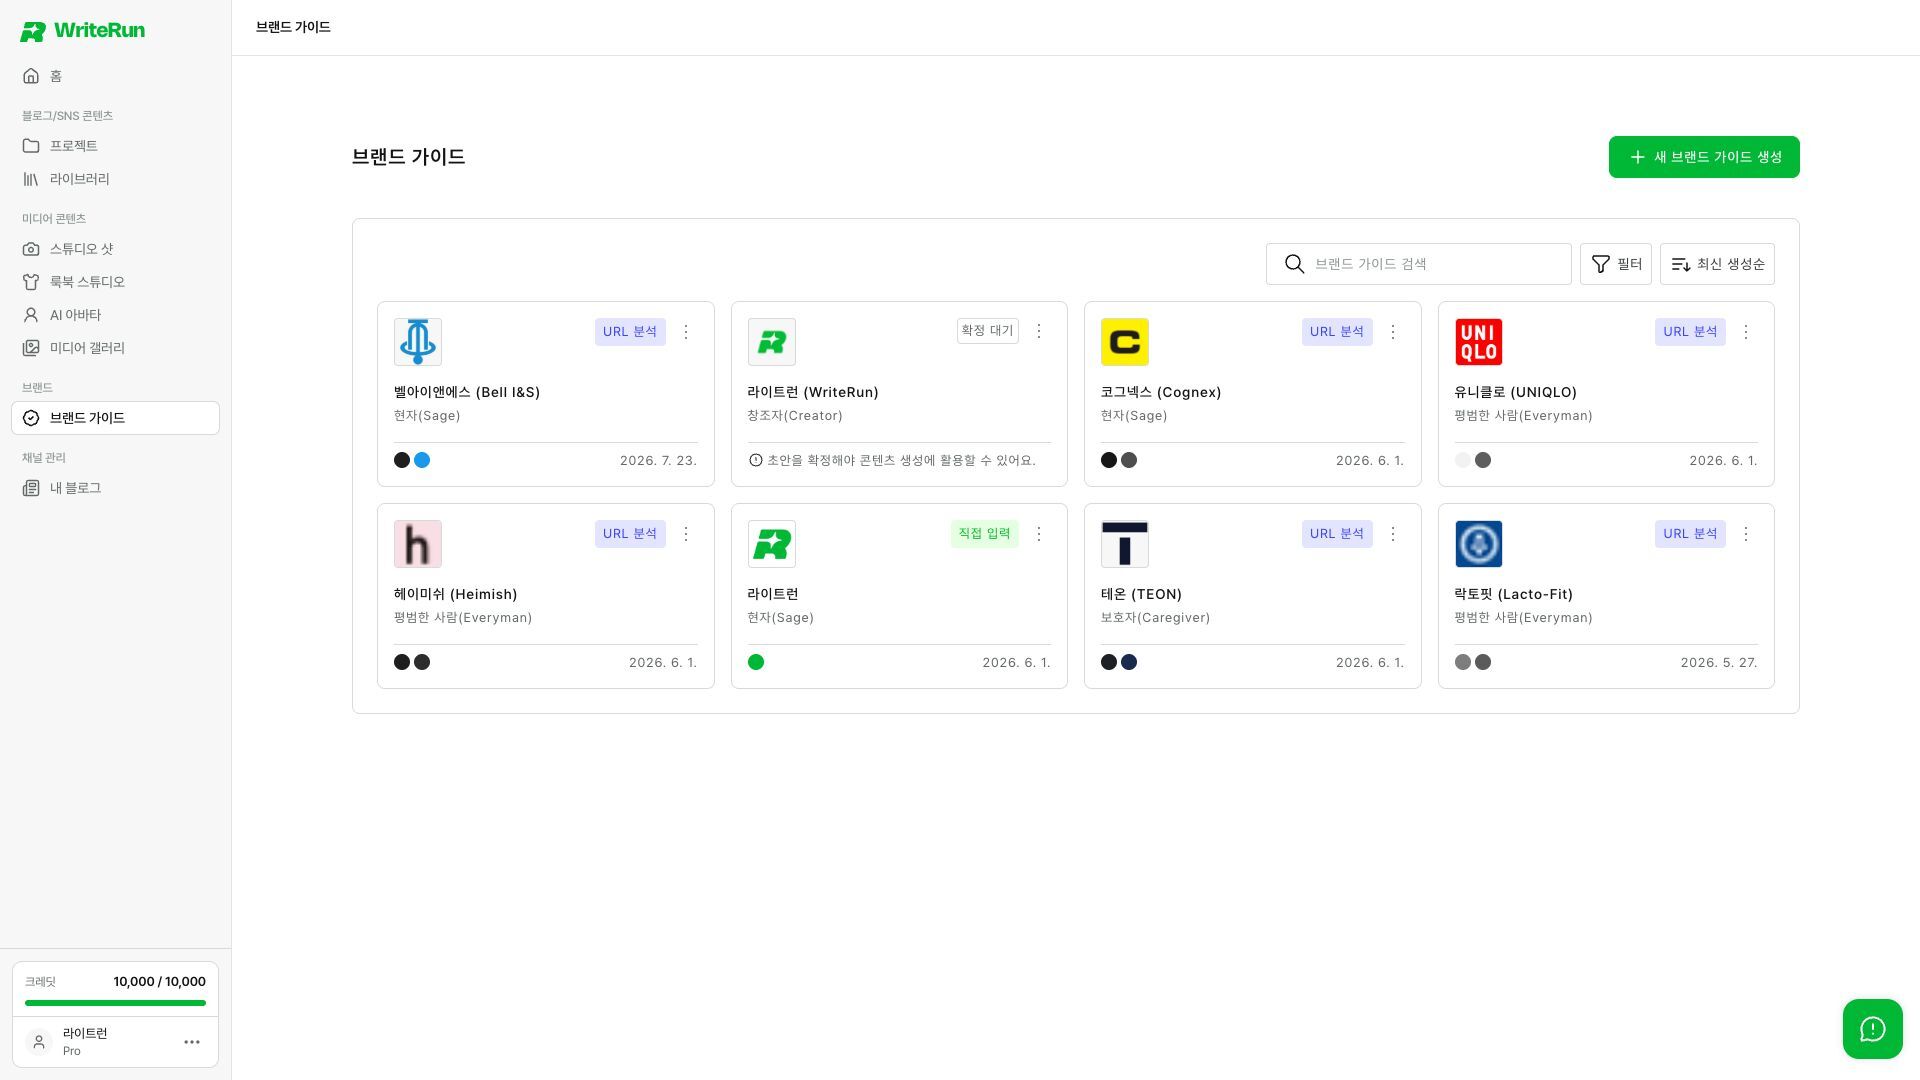Open the AI 아바타 person icon
This screenshot has width=1920, height=1080.
click(x=31, y=315)
